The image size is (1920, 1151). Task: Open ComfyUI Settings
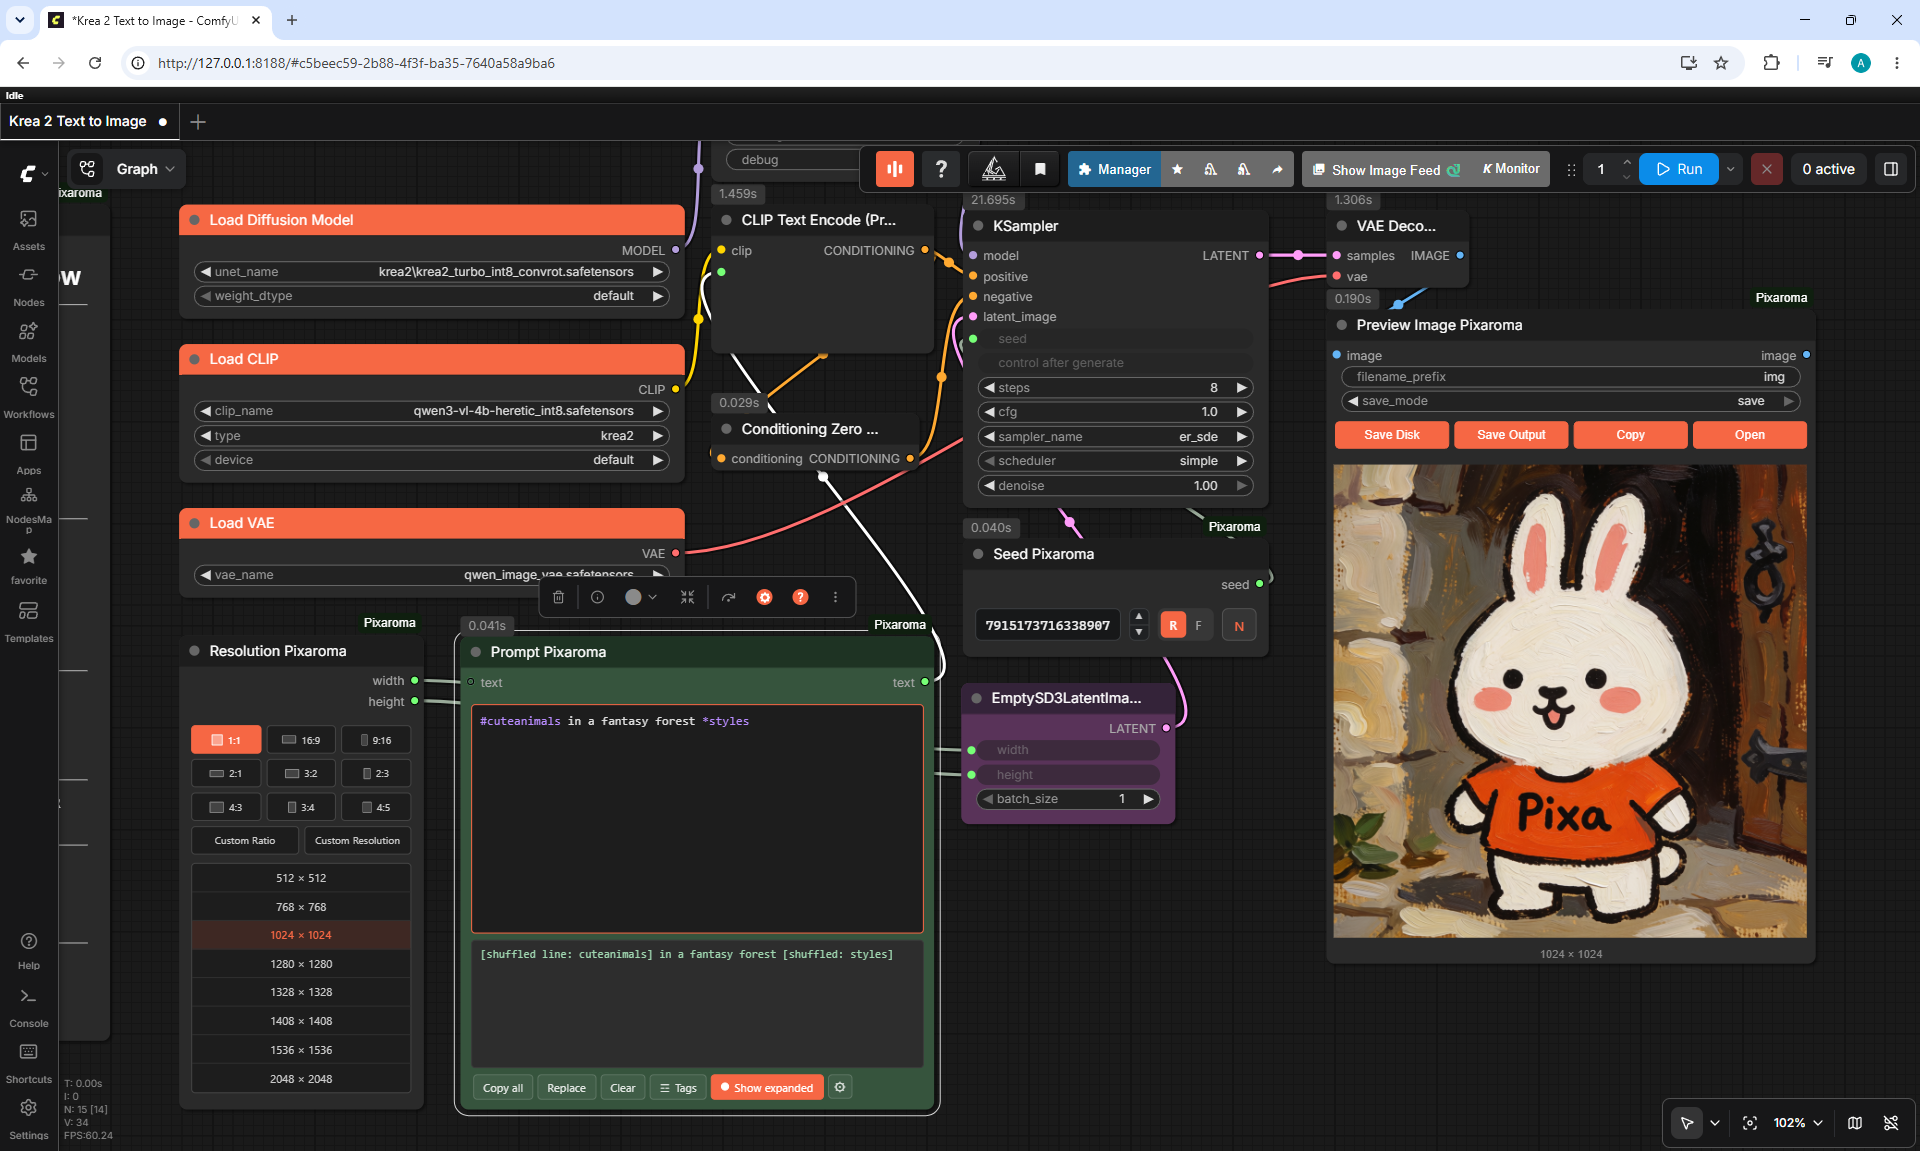28,1118
